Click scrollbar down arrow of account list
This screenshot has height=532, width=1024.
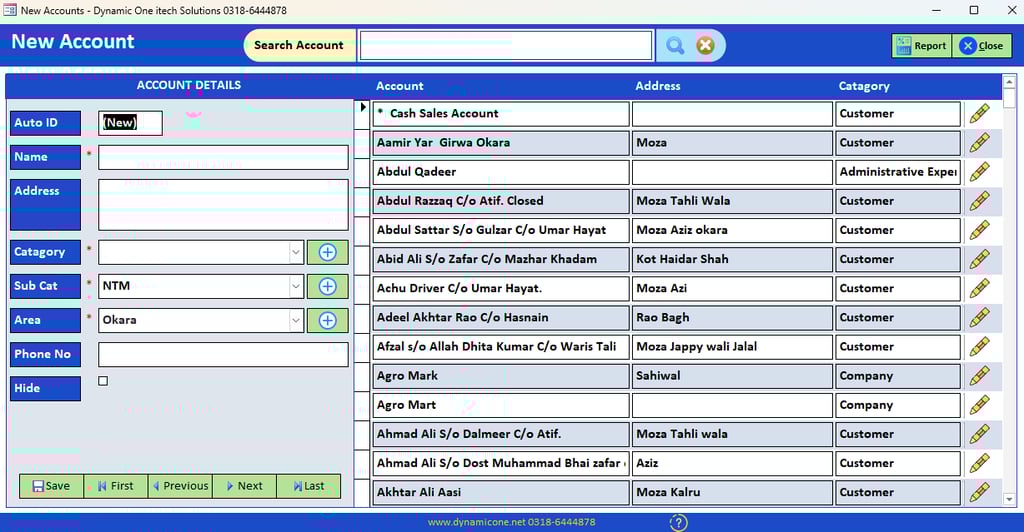click(1009, 499)
